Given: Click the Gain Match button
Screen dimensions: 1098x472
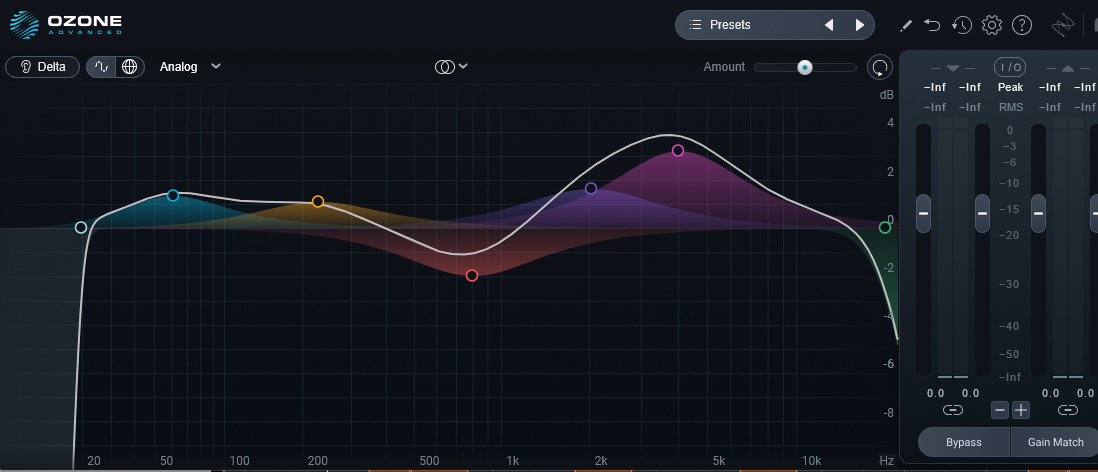Looking at the screenshot, I should point(1055,442).
